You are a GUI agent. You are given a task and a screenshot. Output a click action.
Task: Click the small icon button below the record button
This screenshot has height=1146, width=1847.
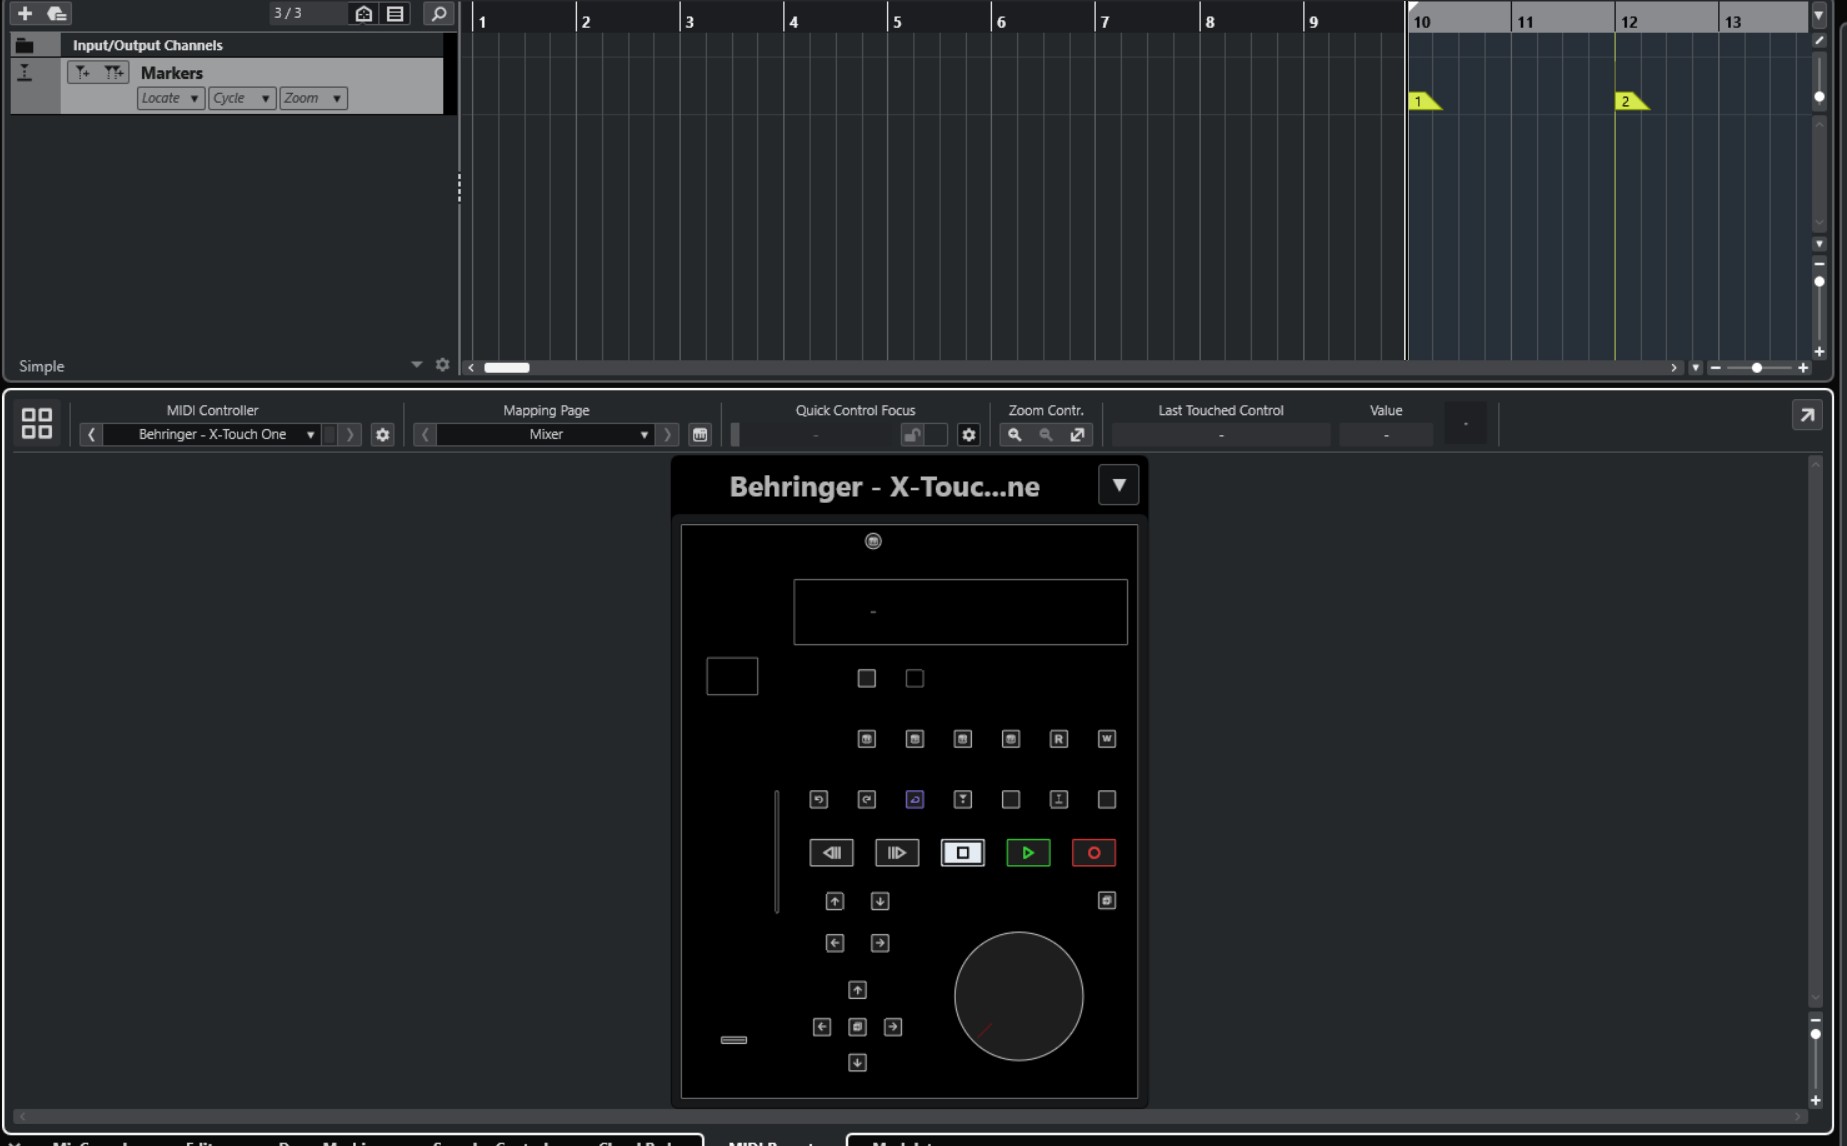1107,901
